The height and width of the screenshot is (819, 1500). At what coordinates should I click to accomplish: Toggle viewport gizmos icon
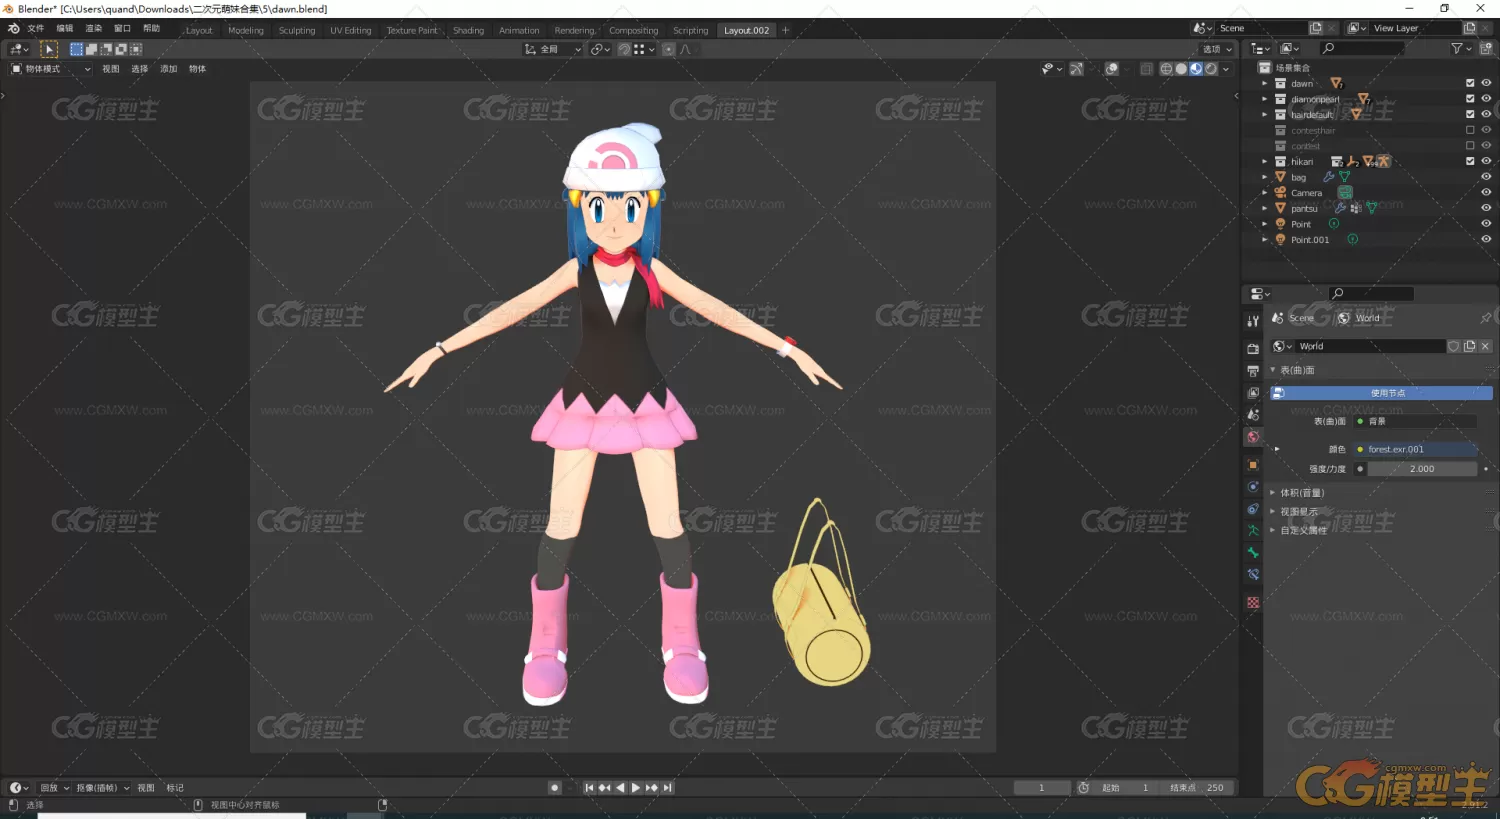pyautogui.click(x=1076, y=69)
